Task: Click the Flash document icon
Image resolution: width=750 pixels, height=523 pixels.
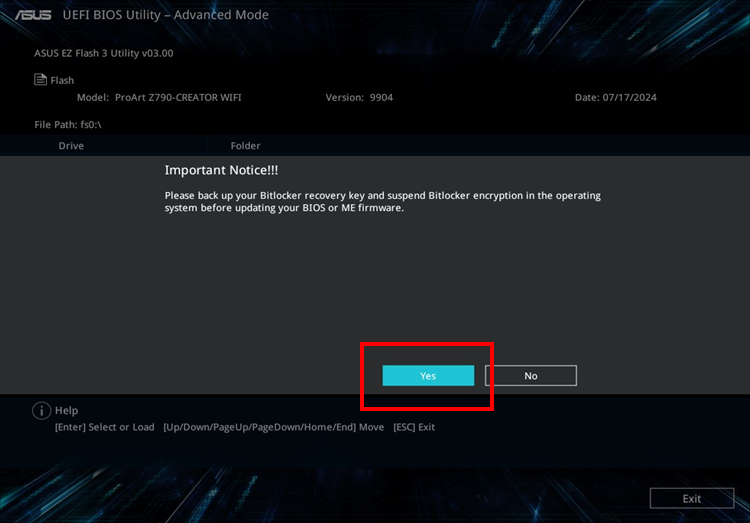Action: (40, 79)
